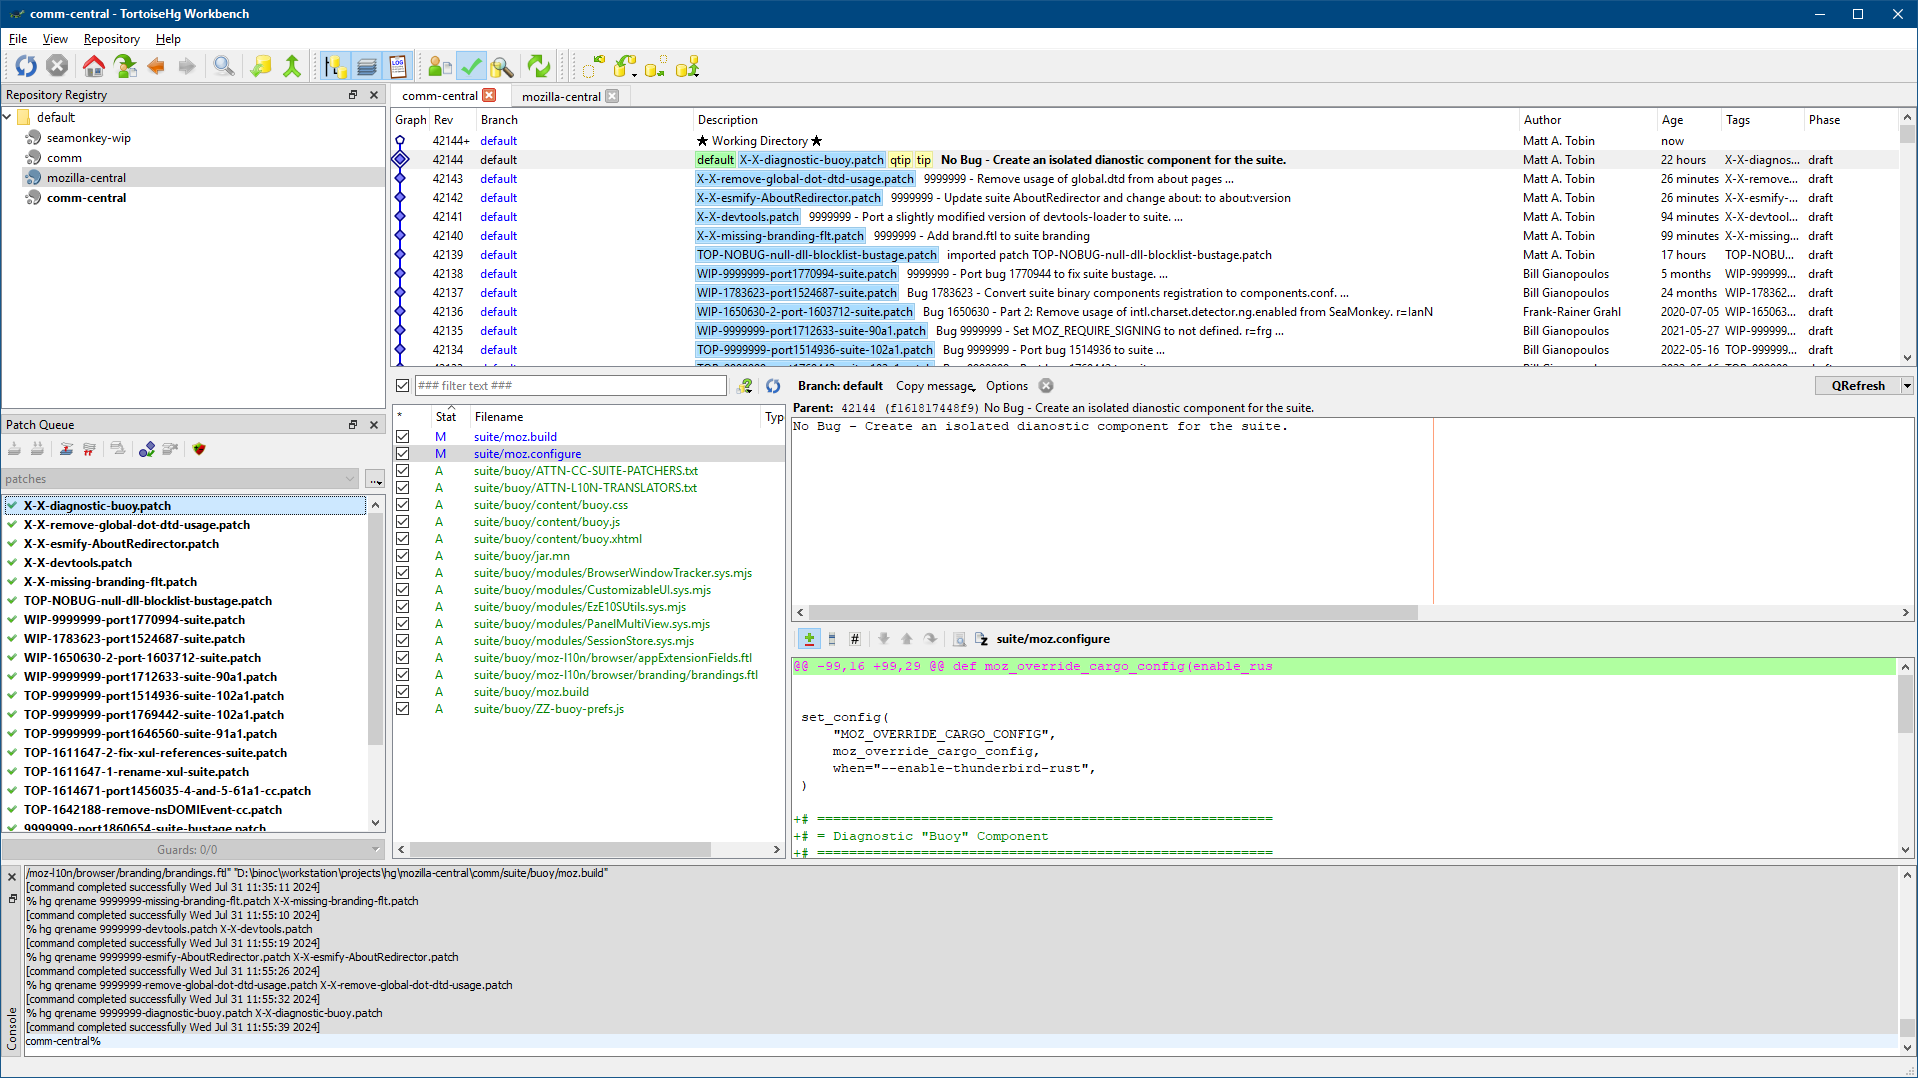Click the red shield guards icon in Patch Queue
1918x1078 pixels.
[199, 449]
